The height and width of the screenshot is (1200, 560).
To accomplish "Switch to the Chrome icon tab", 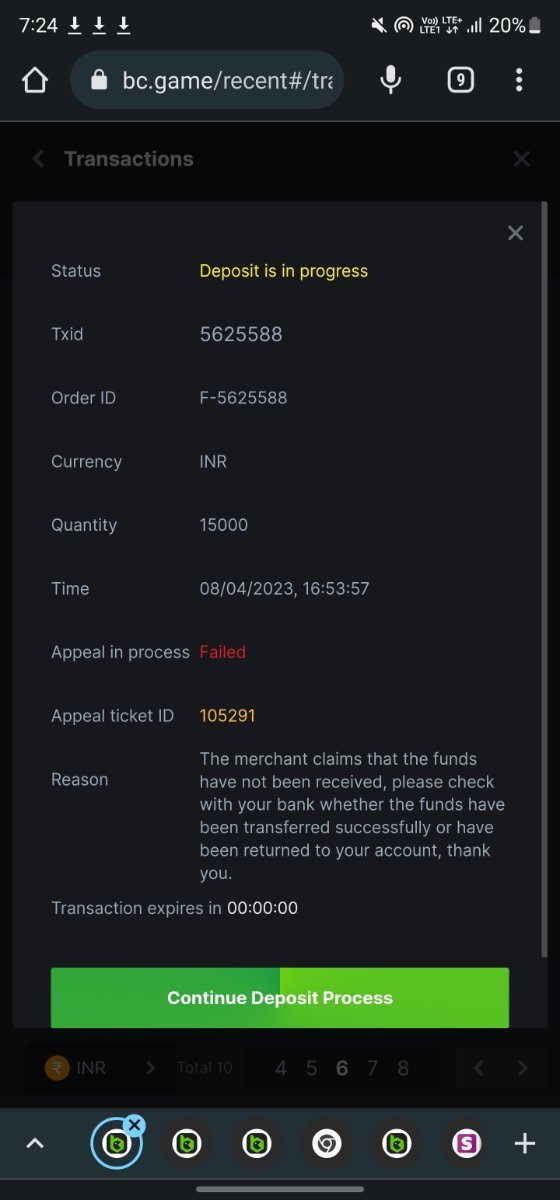I will pos(327,1143).
